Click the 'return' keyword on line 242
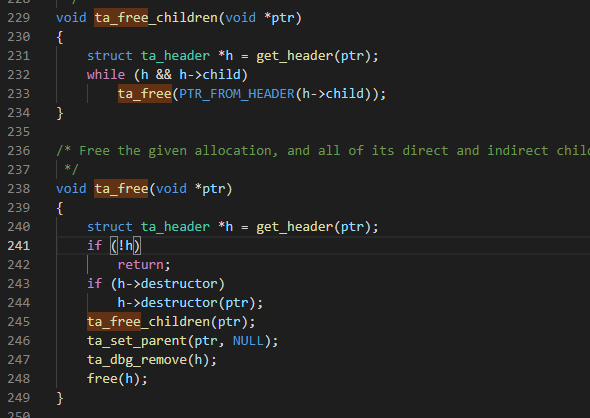590x418 pixels. pos(140,264)
